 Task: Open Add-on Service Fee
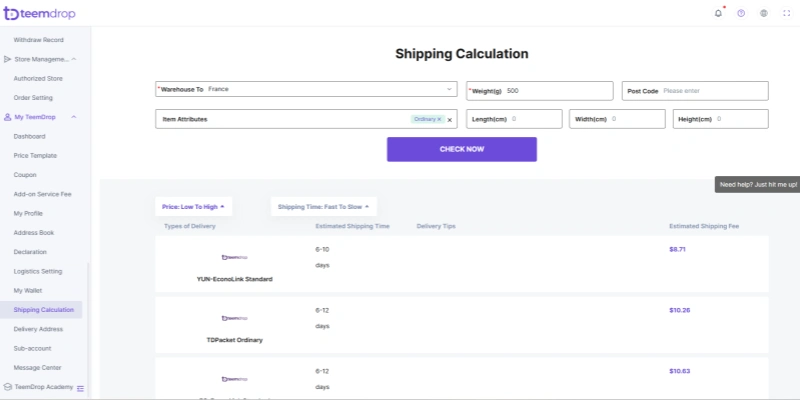(43, 194)
